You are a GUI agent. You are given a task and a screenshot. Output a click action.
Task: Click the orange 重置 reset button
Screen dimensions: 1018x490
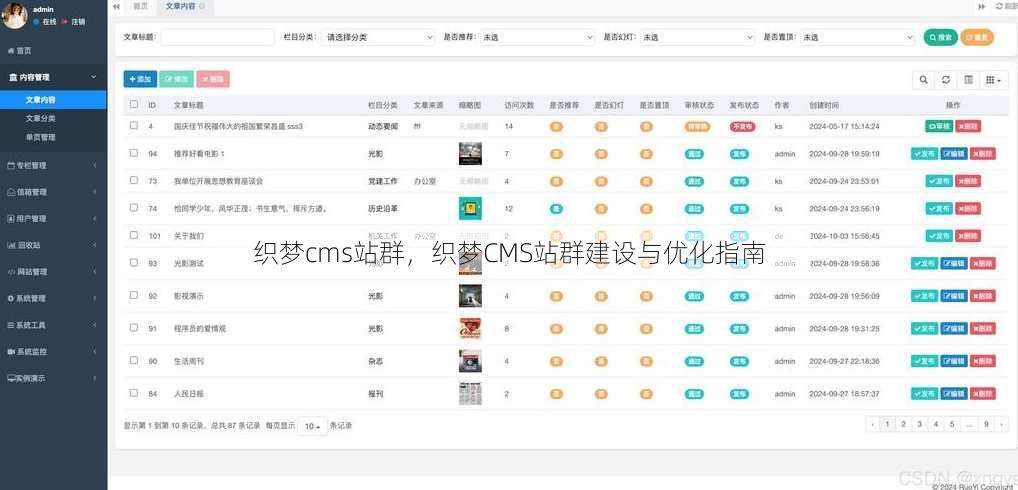[977, 38]
